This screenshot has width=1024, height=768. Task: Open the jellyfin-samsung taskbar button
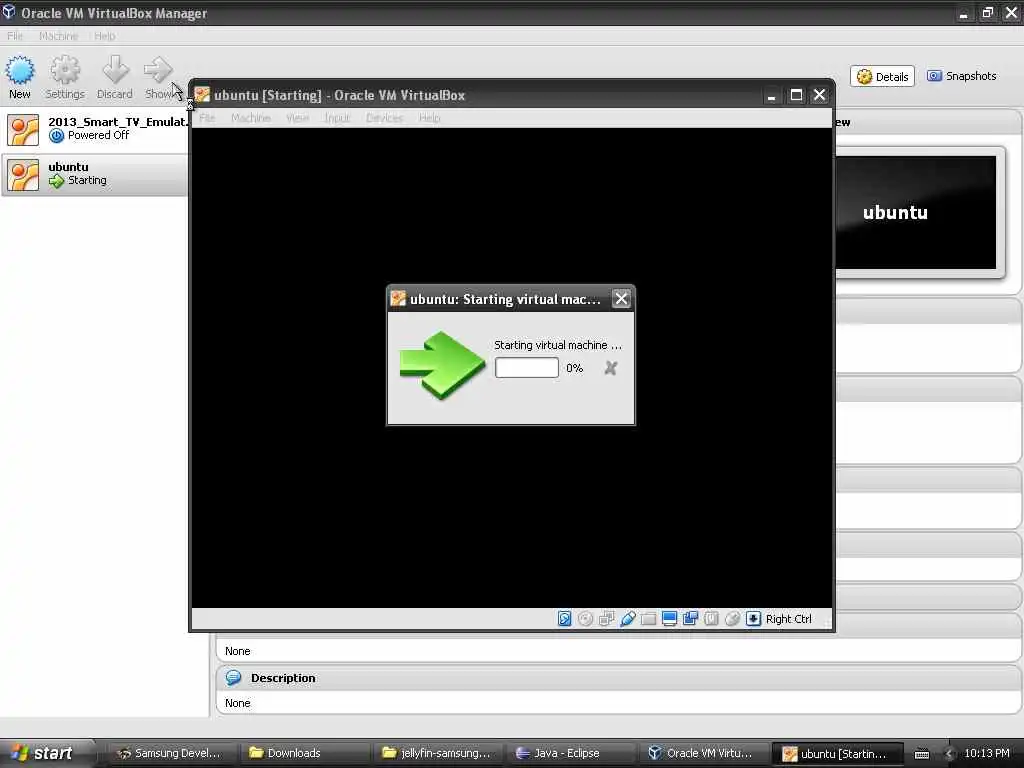[436, 753]
